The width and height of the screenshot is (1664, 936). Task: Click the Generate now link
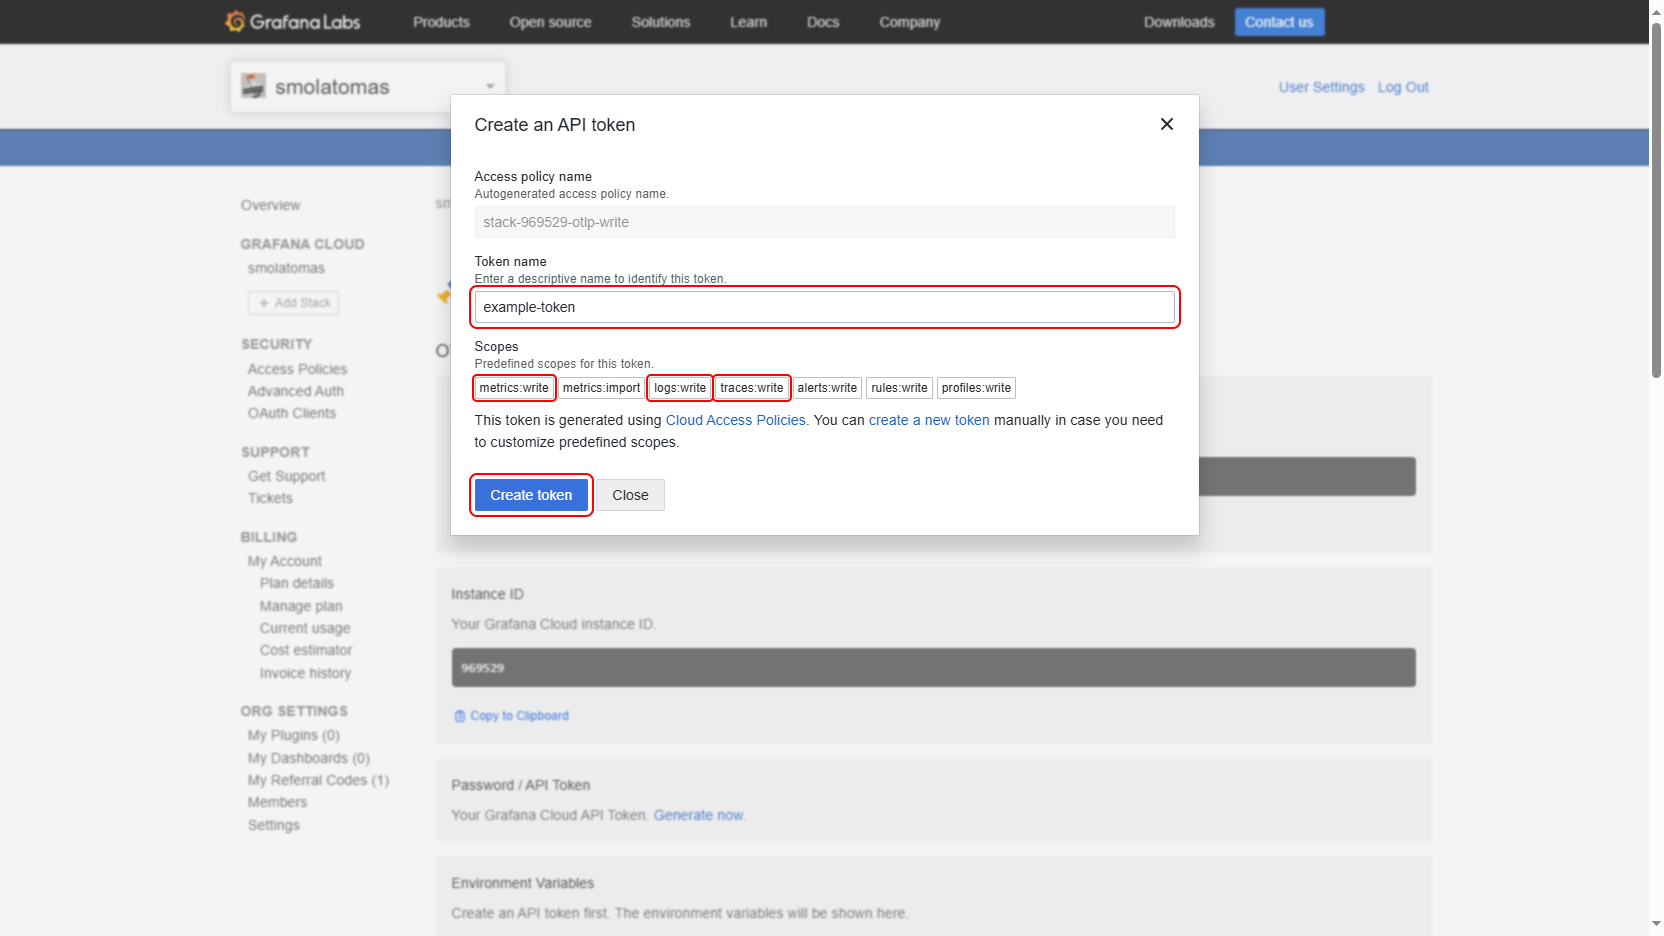(699, 815)
